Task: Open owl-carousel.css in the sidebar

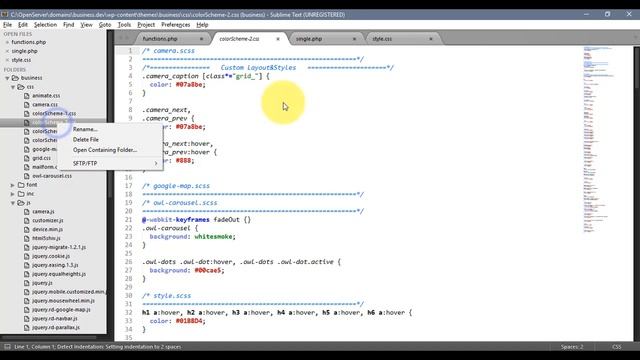Action: 52,176
